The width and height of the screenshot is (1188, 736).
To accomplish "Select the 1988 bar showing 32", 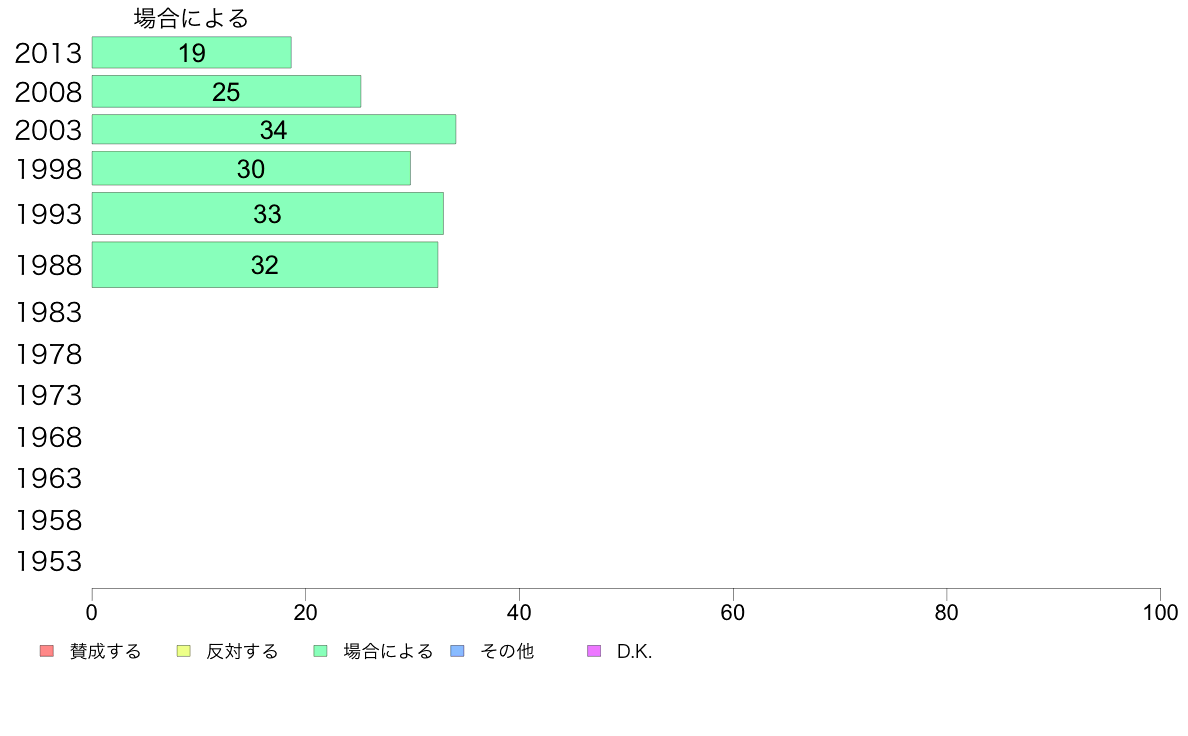I will (x=265, y=265).
